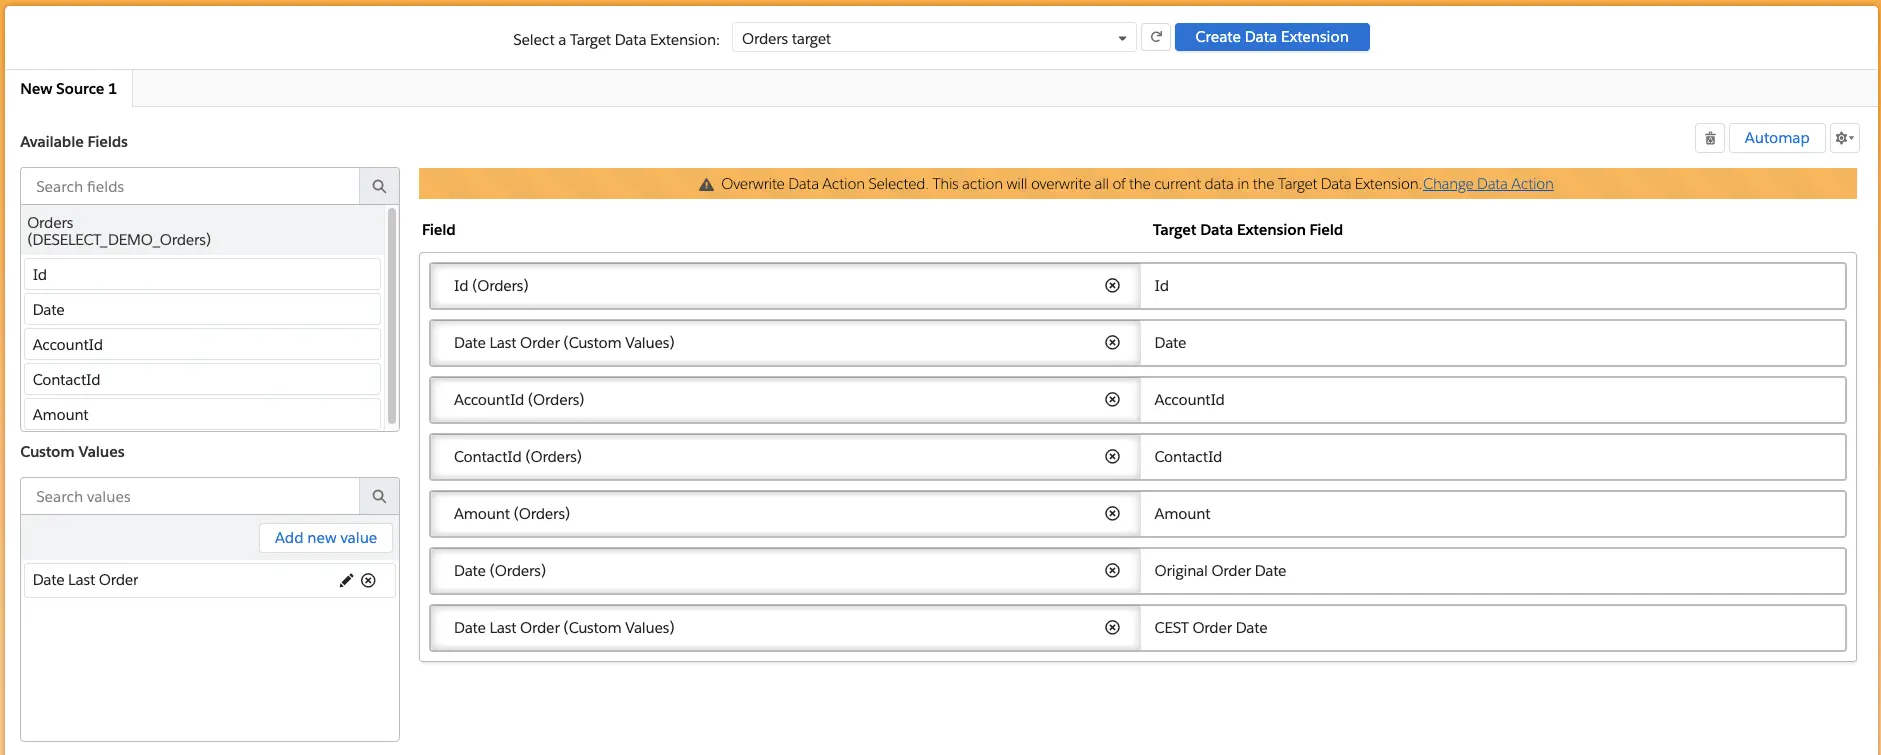Click the Search fields input box
1881x755 pixels.
tap(190, 186)
